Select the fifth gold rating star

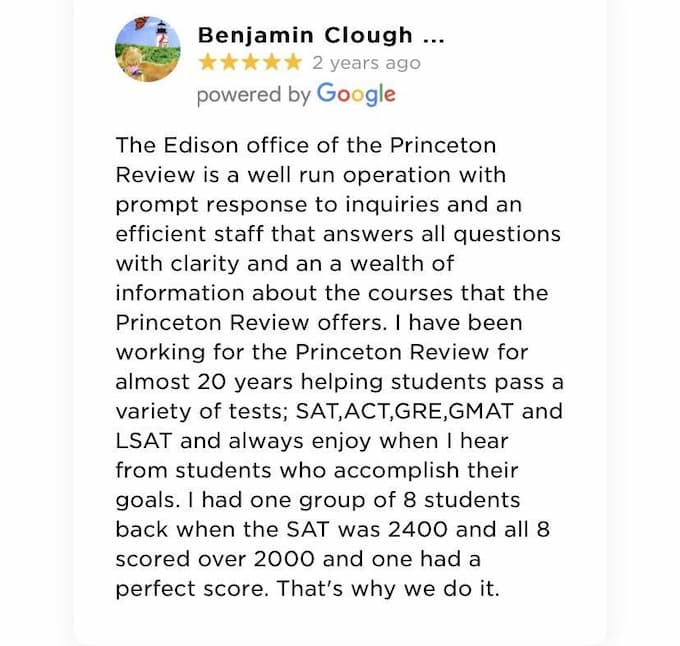pyautogui.click(x=293, y=63)
